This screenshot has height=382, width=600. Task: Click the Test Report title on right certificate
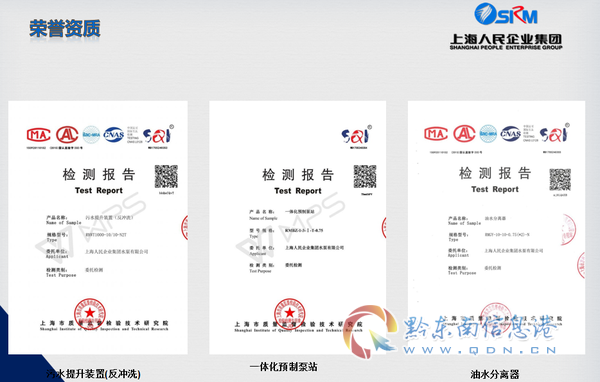click(x=495, y=189)
